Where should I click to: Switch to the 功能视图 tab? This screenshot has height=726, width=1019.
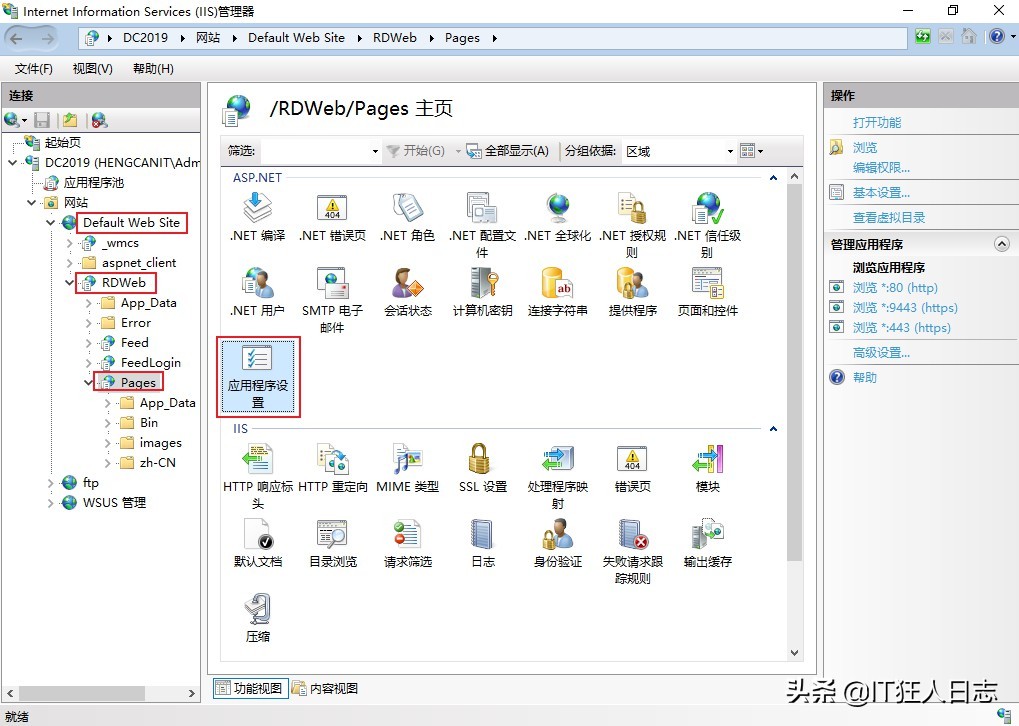(x=251, y=688)
